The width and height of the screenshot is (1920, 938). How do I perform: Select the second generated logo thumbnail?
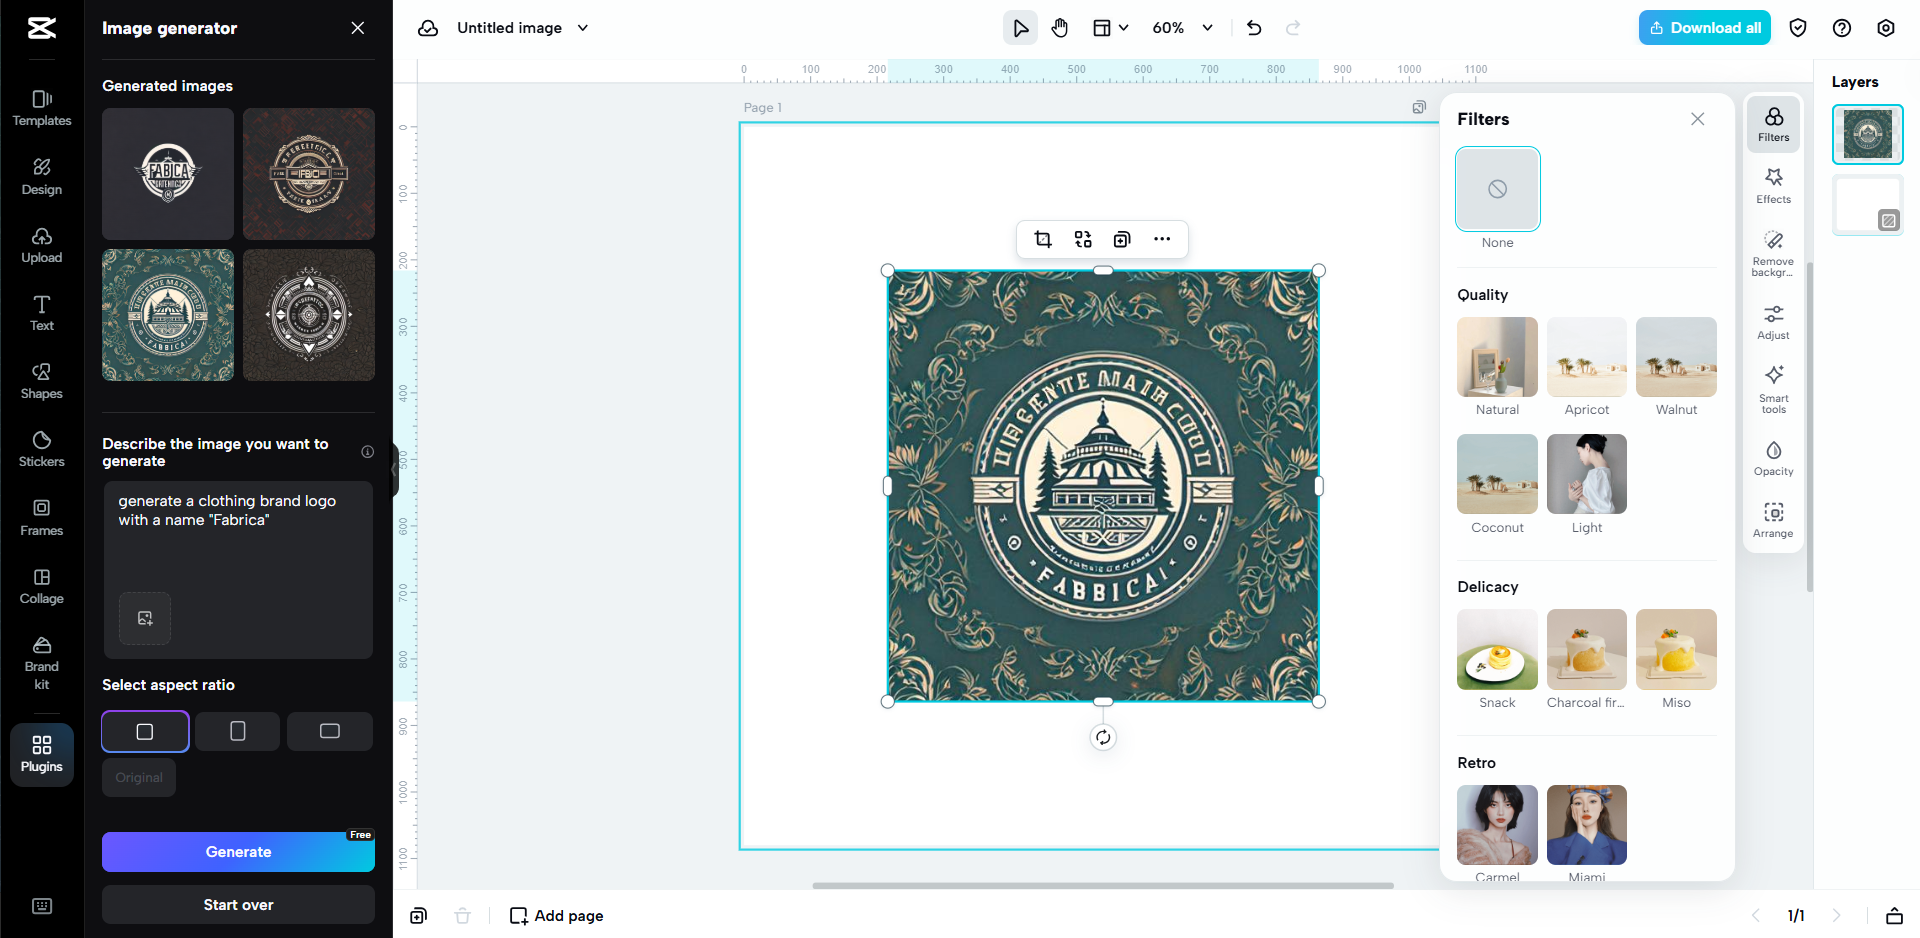click(308, 173)
